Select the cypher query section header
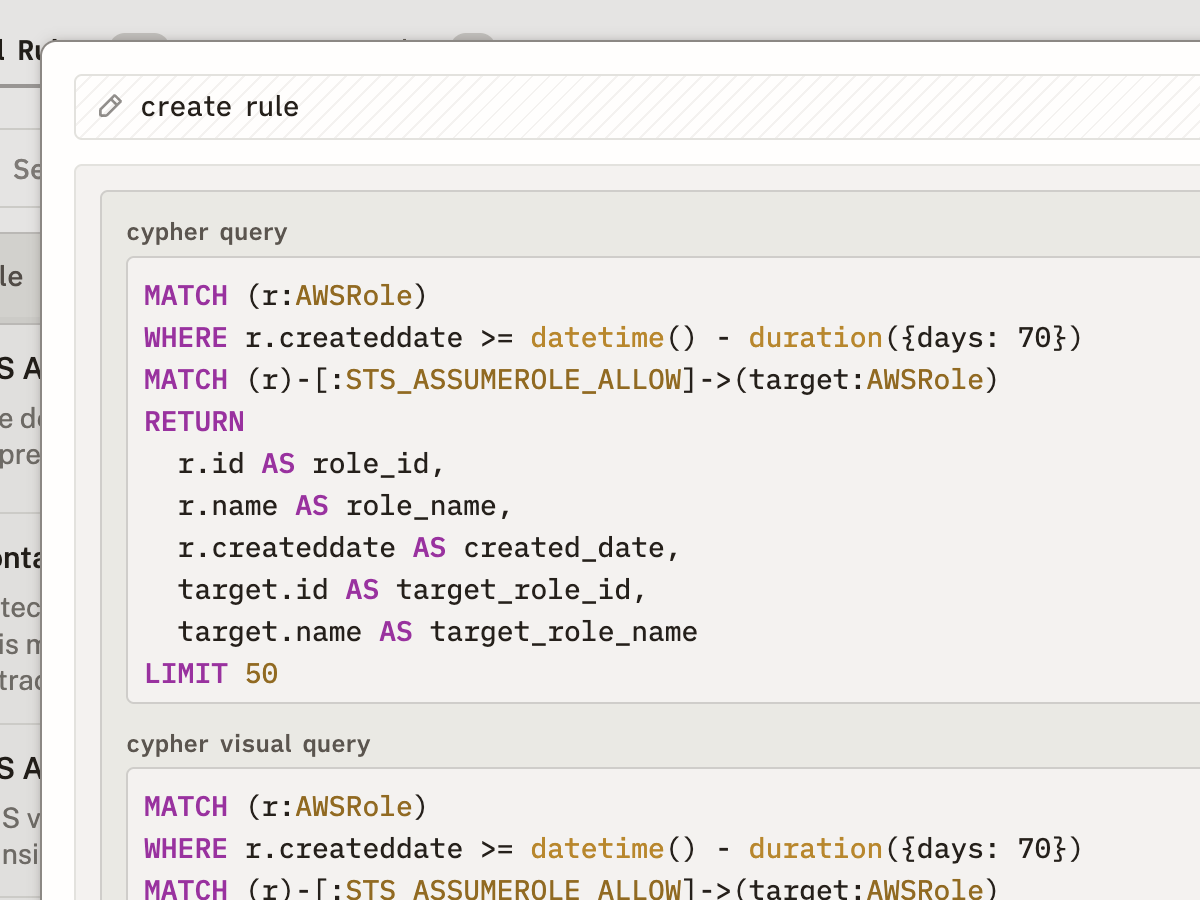The height and width of the screenshot is (900, 1200). pos(206,232)
